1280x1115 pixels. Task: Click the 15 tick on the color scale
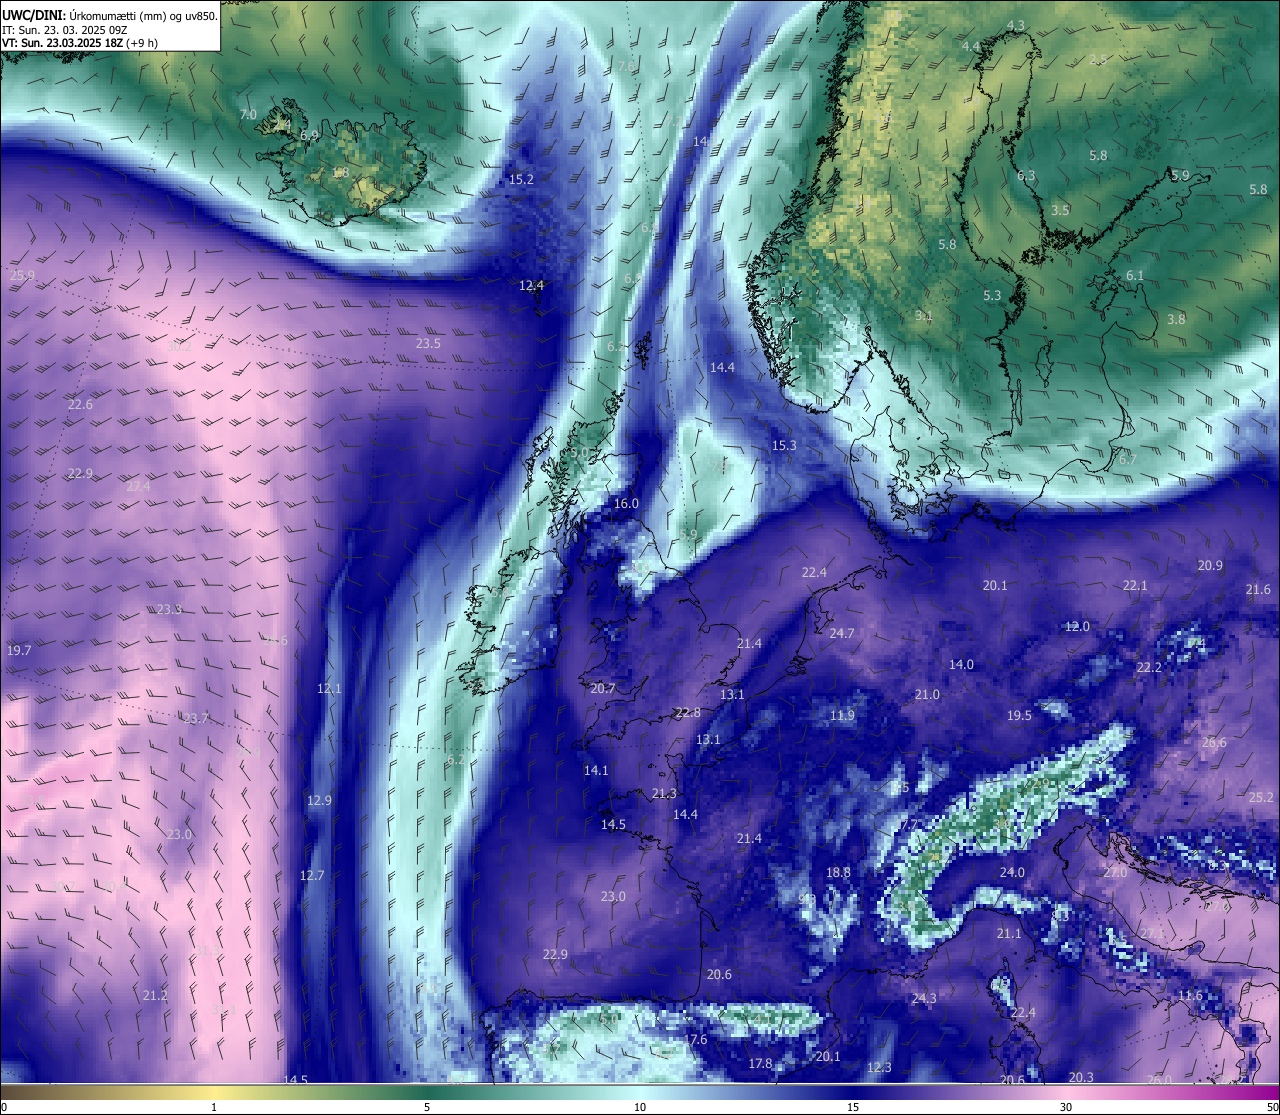pos(853,1107)
